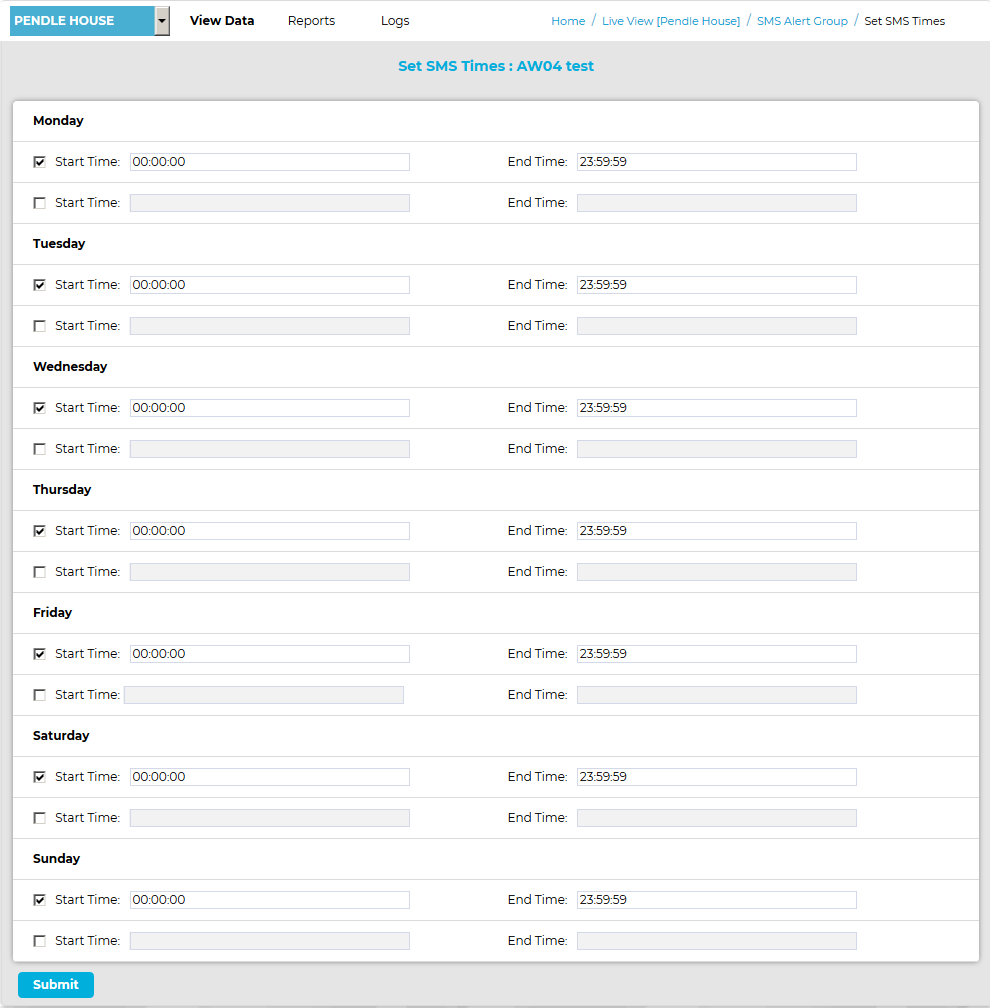Screen dimensions: 990x1008
Task: Open the View Data menu
Action: click(222, 21)
